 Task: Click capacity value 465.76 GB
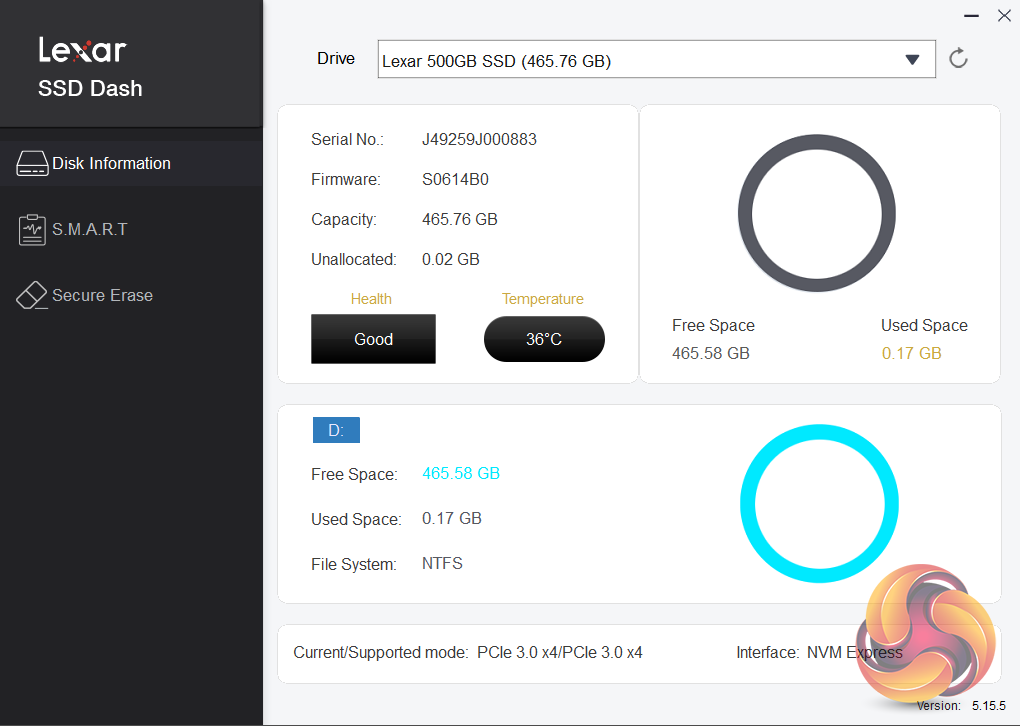pos(460,219)
